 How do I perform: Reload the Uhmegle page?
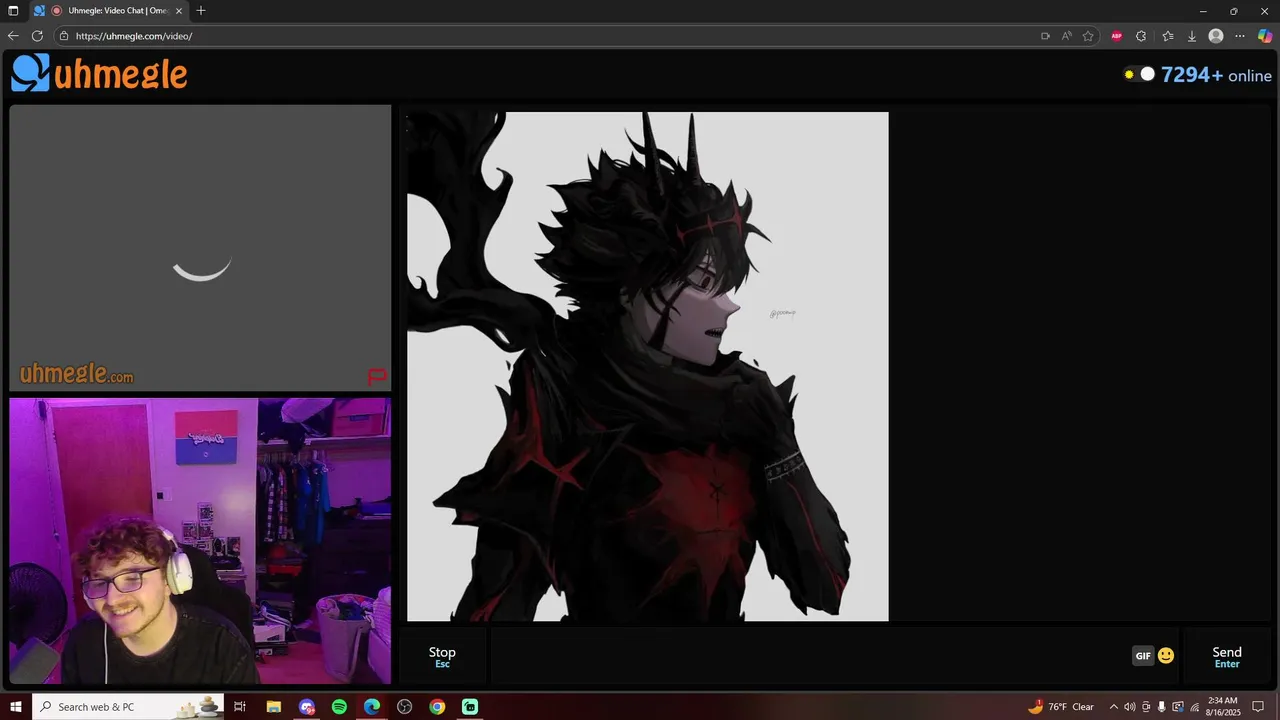tap(38, 36)
